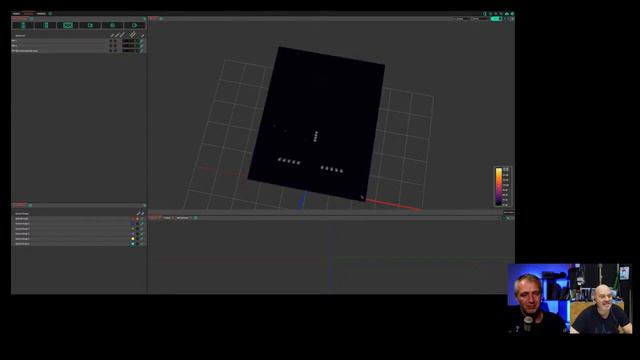Click the yellow color dot in lower list

tap(133, 239)
